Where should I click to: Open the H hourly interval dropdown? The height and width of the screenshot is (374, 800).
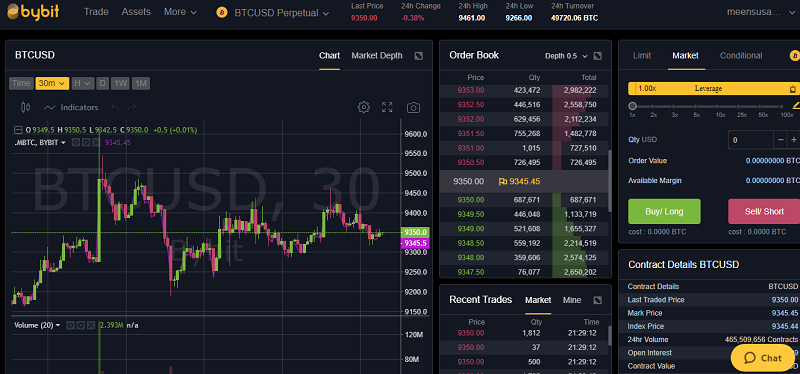pos(83,83)
